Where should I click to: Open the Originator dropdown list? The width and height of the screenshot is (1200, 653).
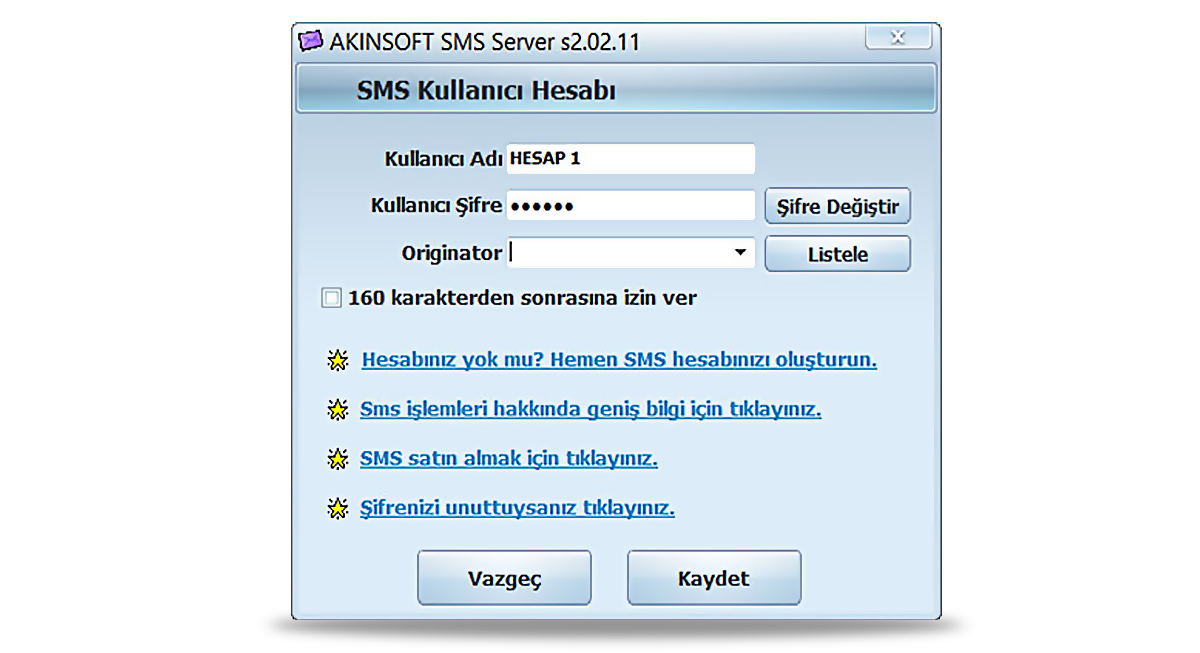point(742,253)
